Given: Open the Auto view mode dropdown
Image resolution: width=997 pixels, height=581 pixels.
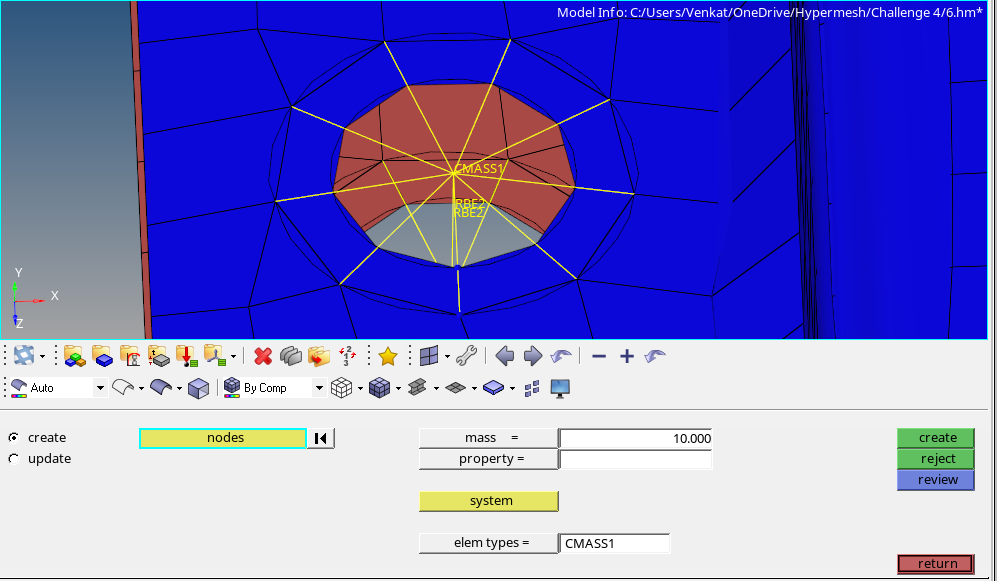Looking at the screenshot, I should (98, 387).
